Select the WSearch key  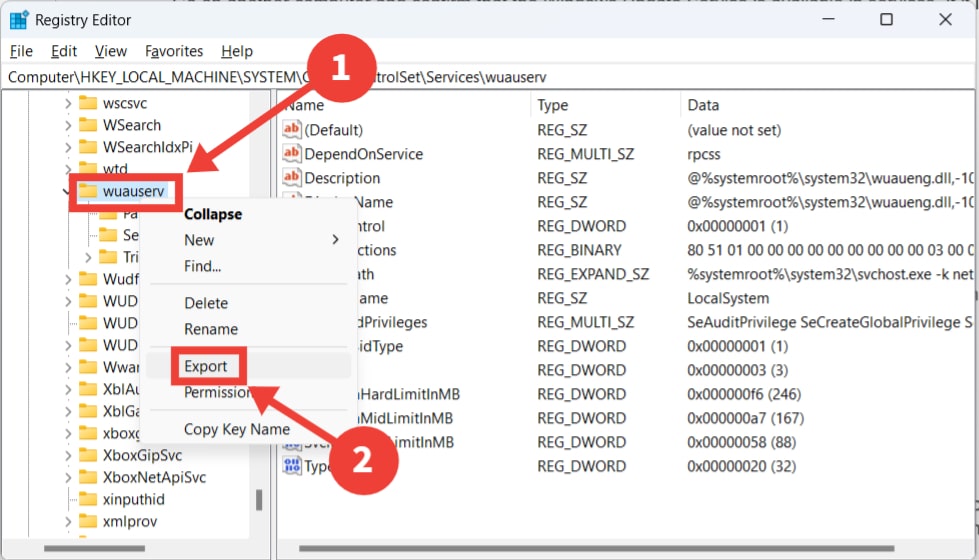(x=132, y=125)
